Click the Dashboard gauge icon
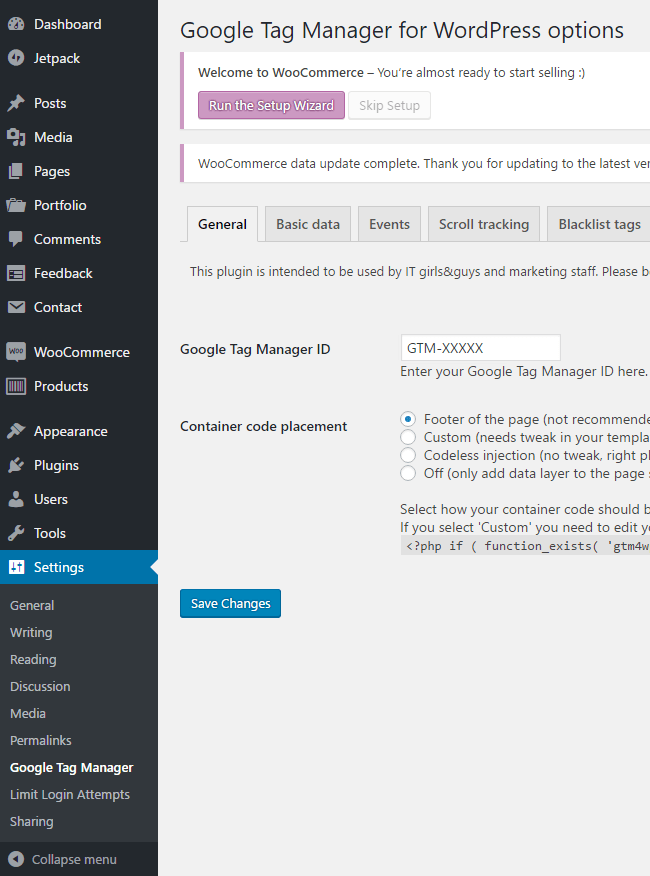The height and width of the screenshot is (876, 650). click(16, 24)
